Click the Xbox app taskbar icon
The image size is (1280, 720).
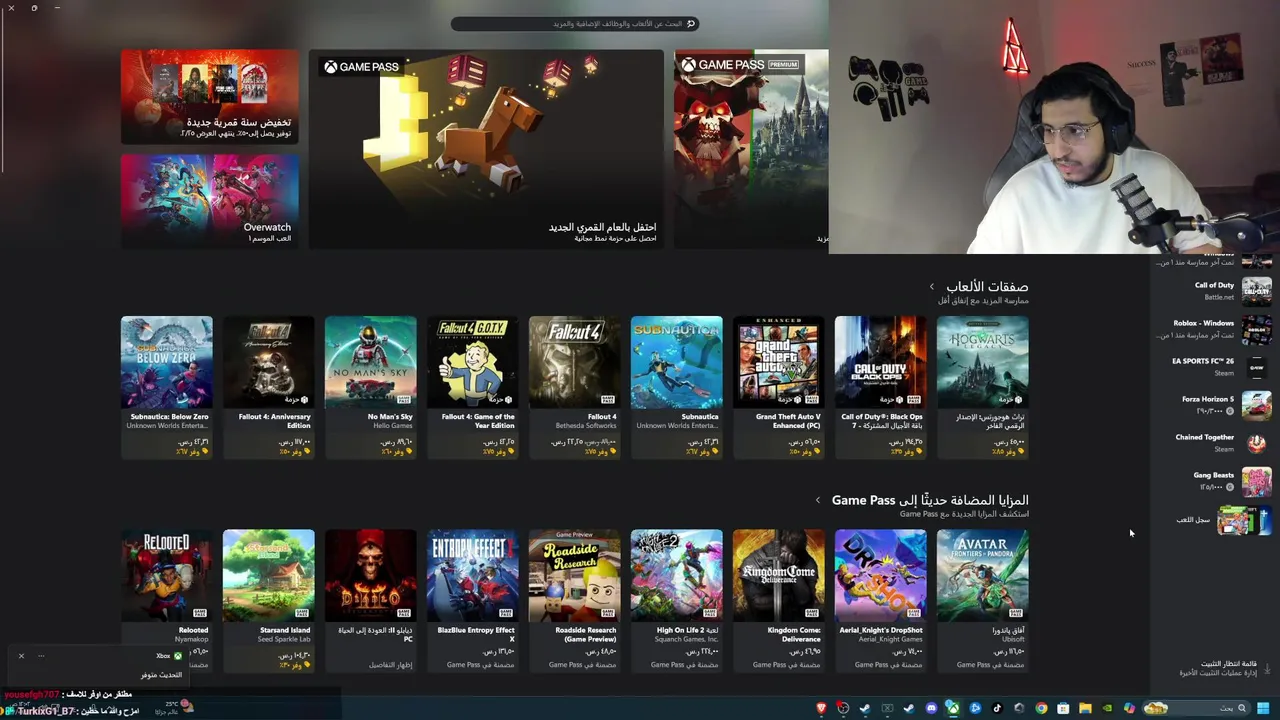click(953, 708)
